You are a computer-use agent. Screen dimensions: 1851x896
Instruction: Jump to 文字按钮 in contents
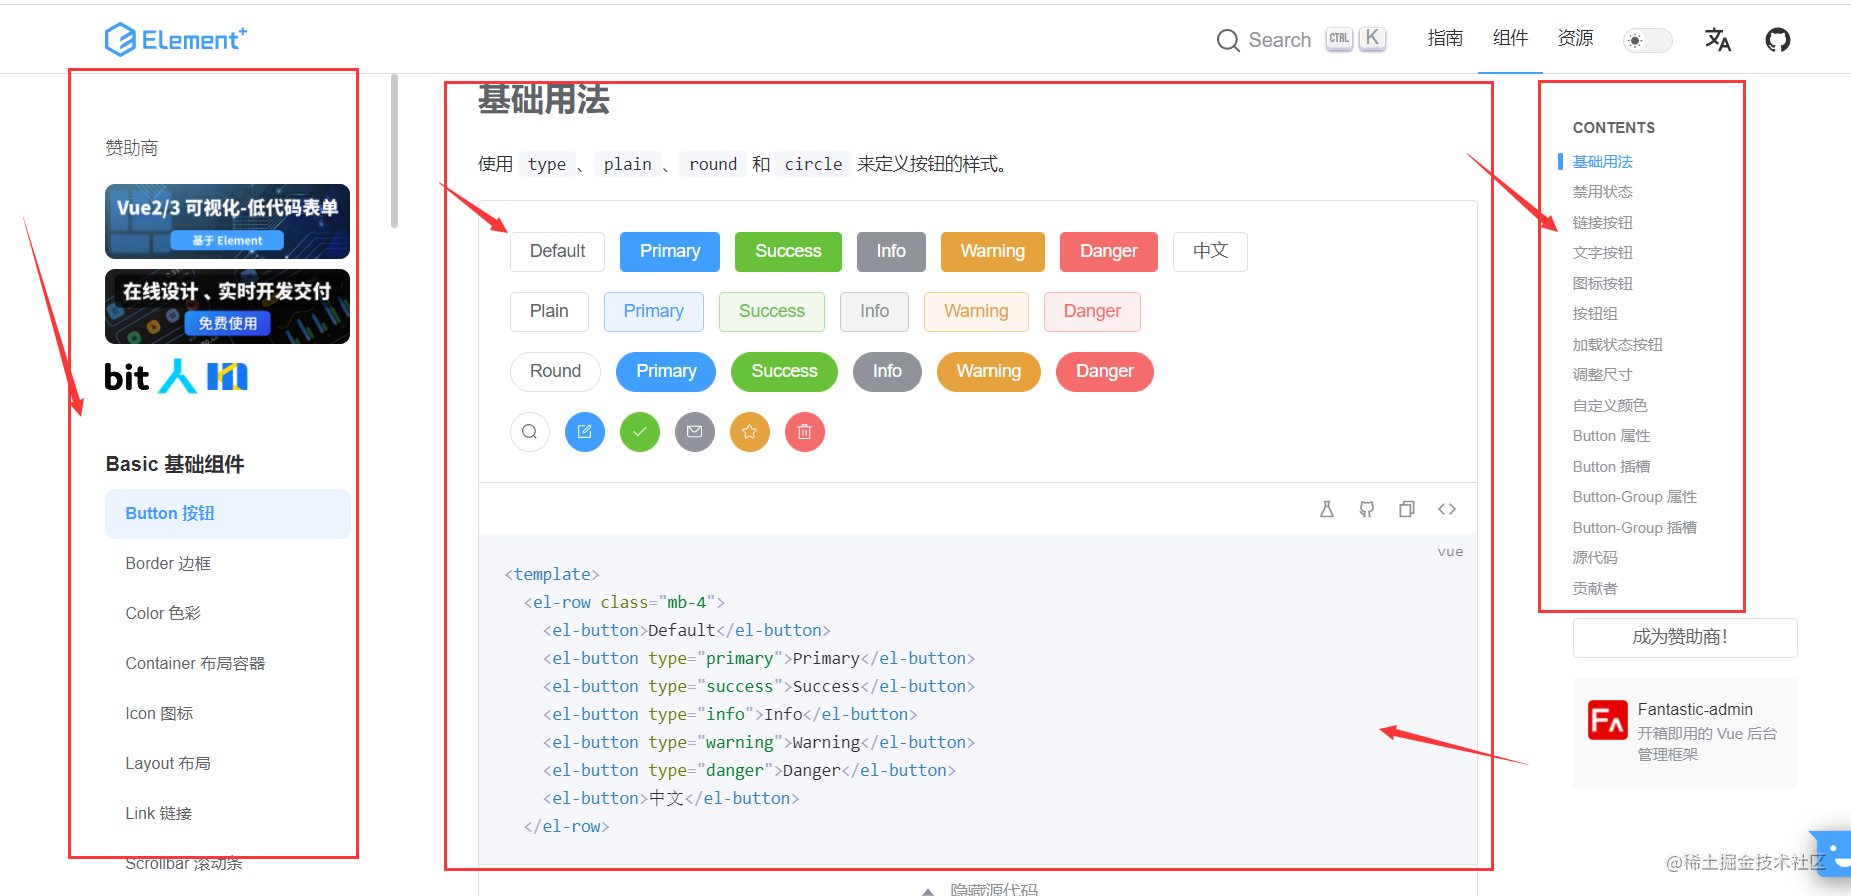(1602, 252)
